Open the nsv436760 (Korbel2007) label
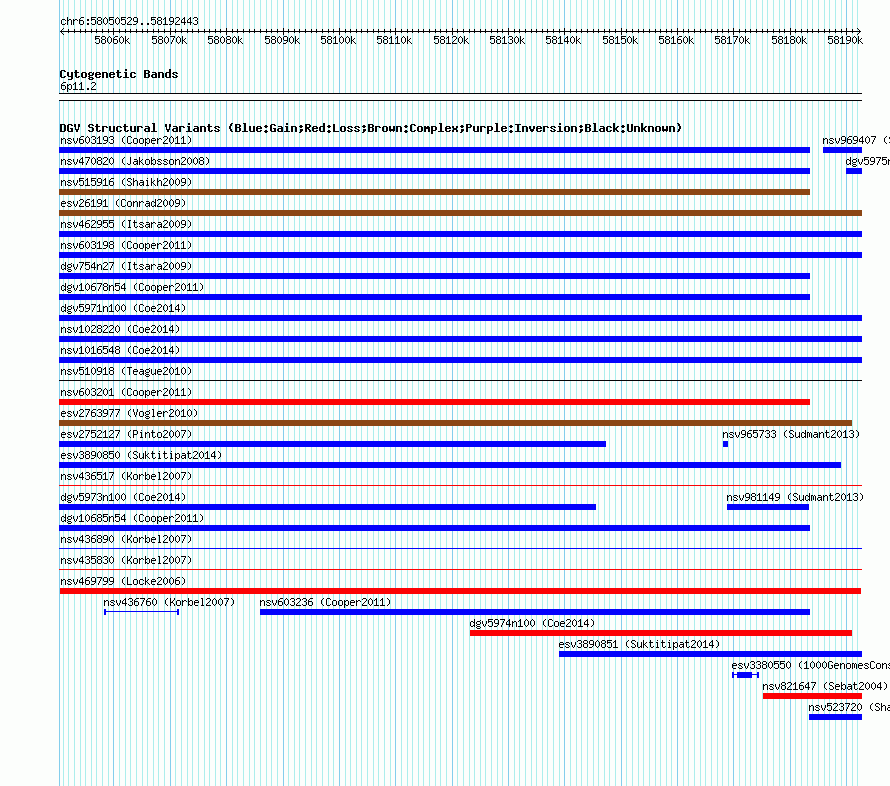Image resolution: width=890 pixels, height=786 pixels. pos(169,602)
